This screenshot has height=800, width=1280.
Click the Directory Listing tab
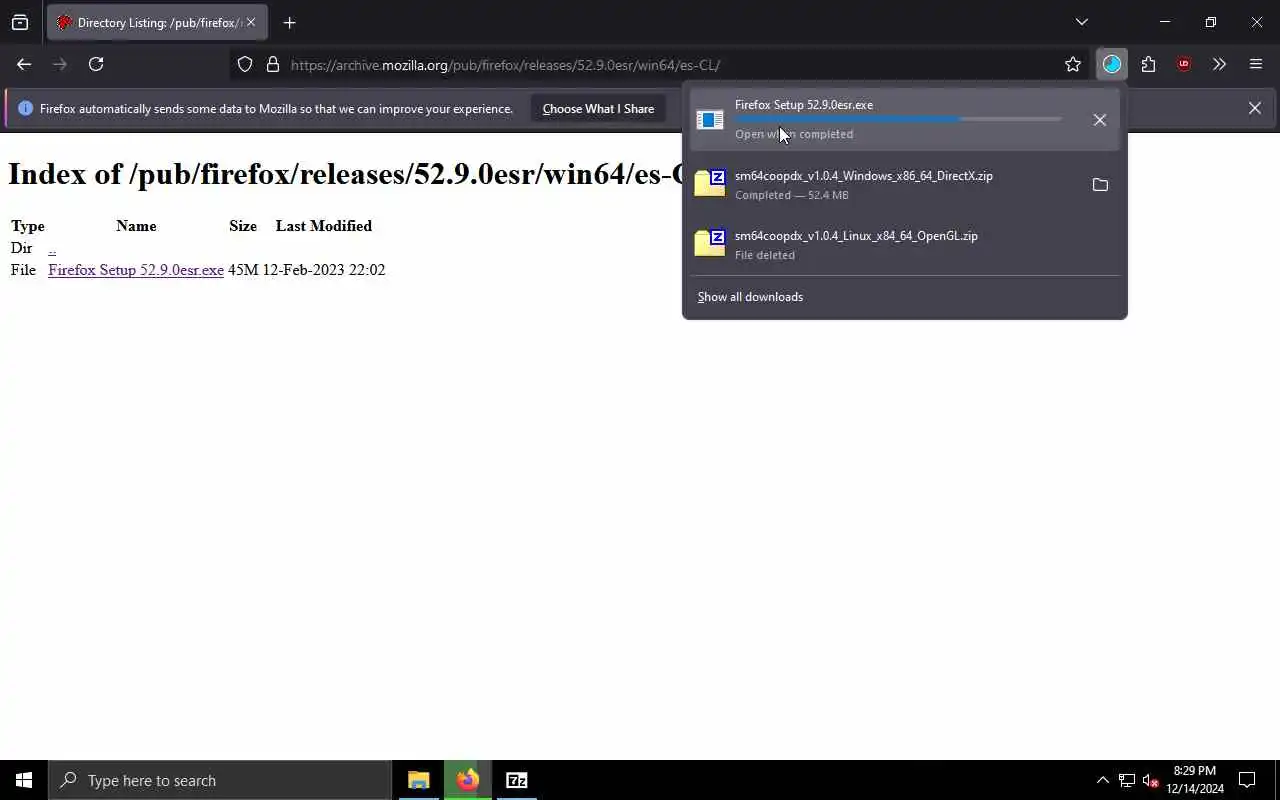click(x=157, y=22)
